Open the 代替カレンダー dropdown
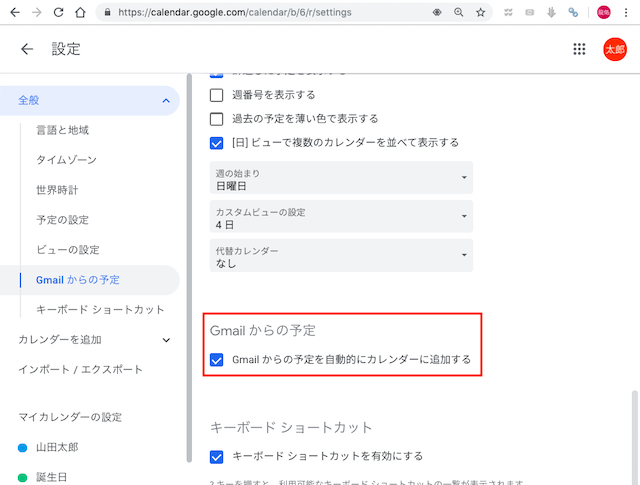Image resolution: width=640 pixels, height=485 pixels. point(341,255)
